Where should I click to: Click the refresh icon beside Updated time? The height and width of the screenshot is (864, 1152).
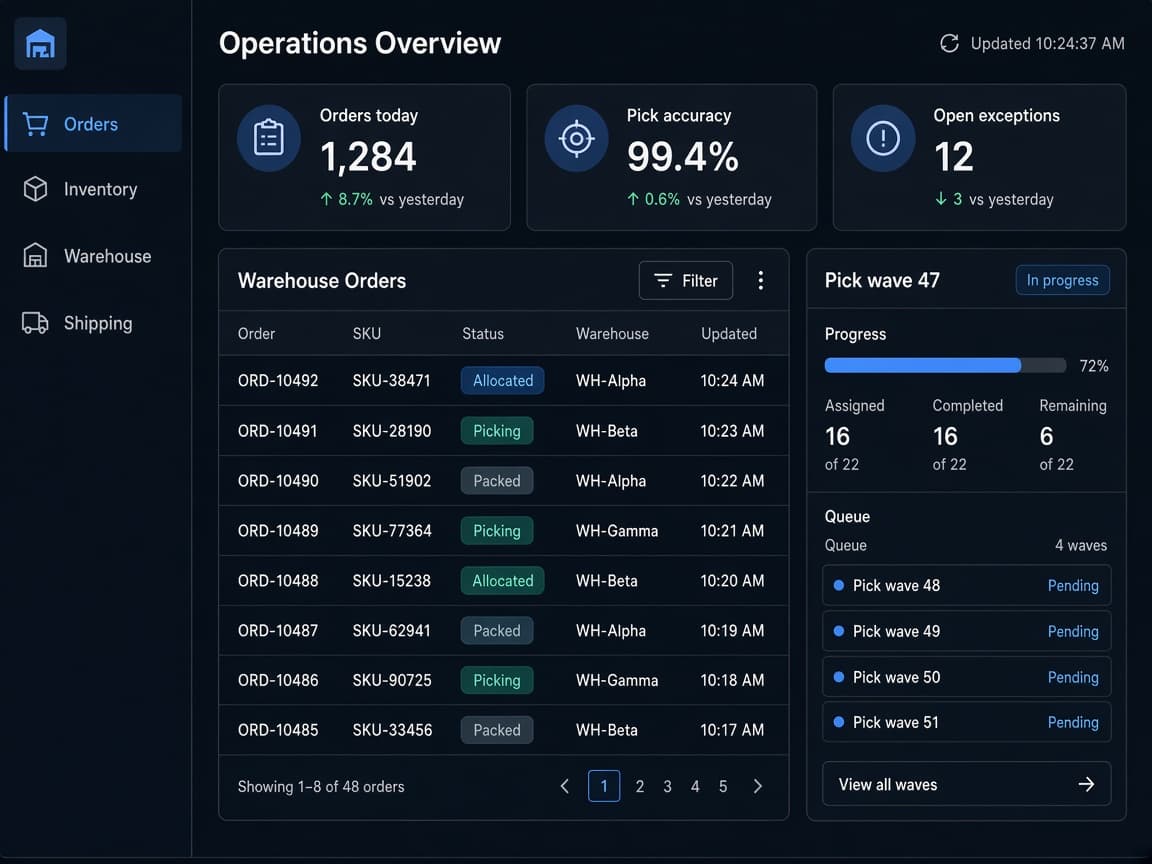949,43
